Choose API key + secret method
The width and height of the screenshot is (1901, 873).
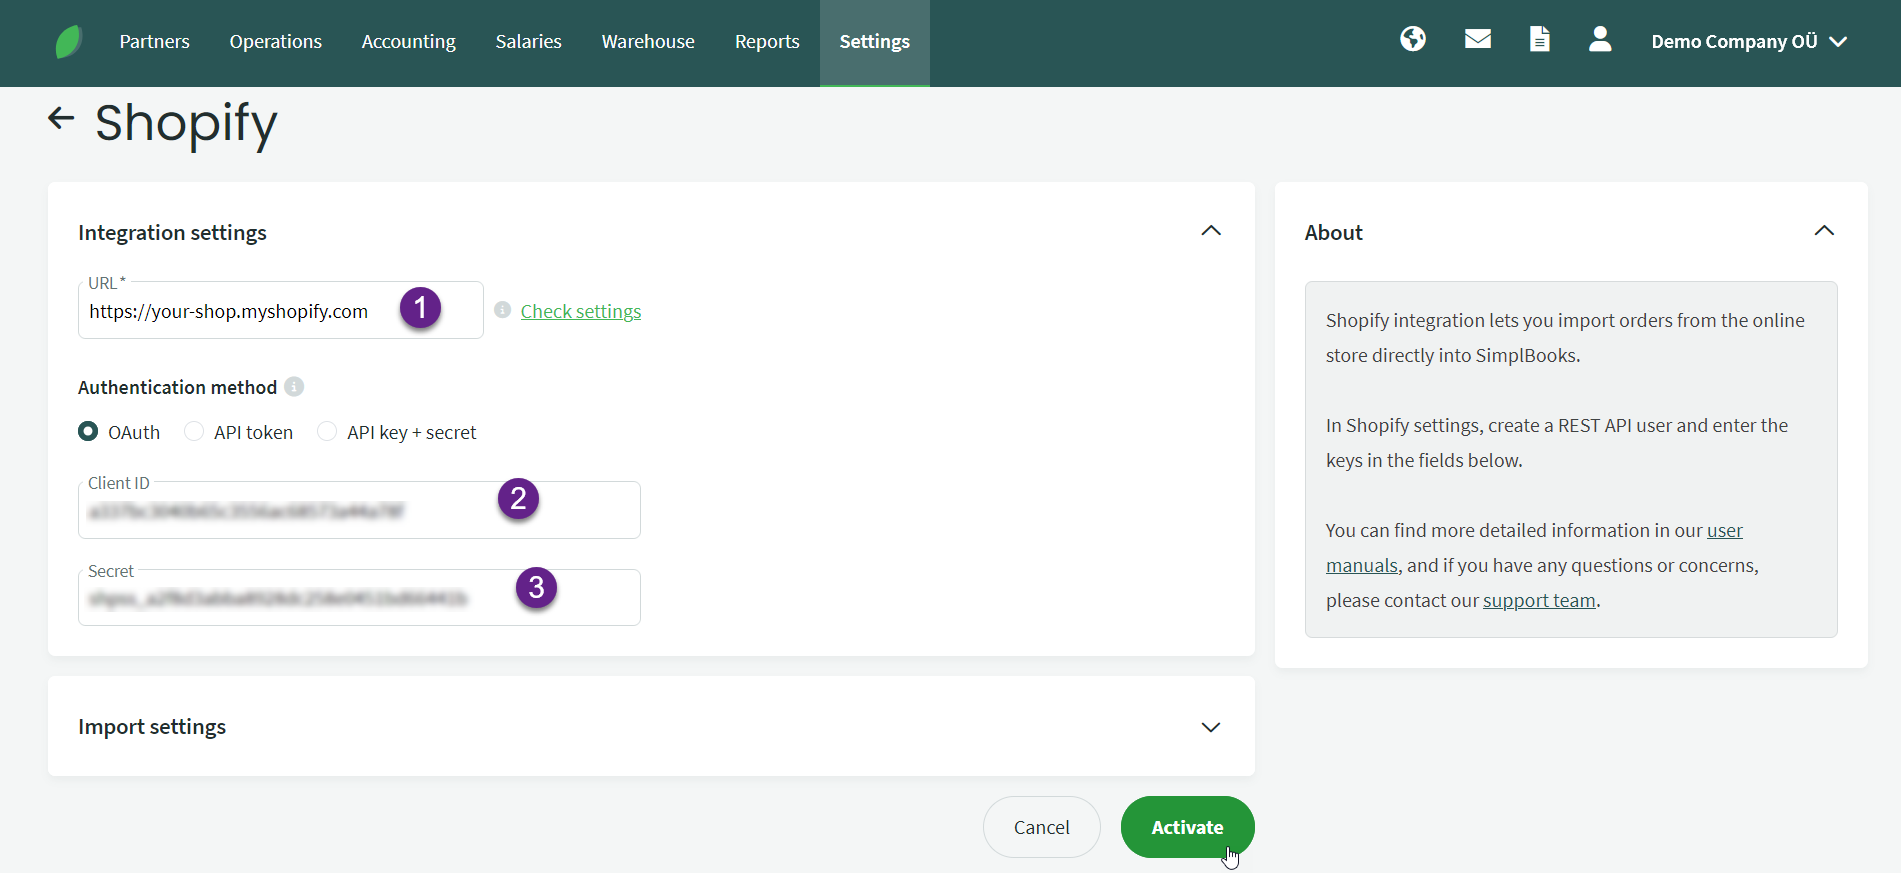pyautogui.click(x=327, y=431)
